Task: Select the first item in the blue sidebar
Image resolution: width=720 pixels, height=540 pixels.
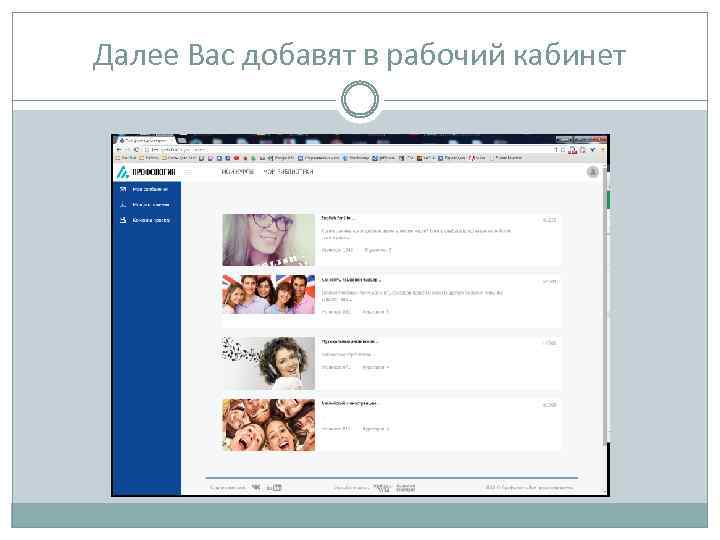Action: pos(147,189)
